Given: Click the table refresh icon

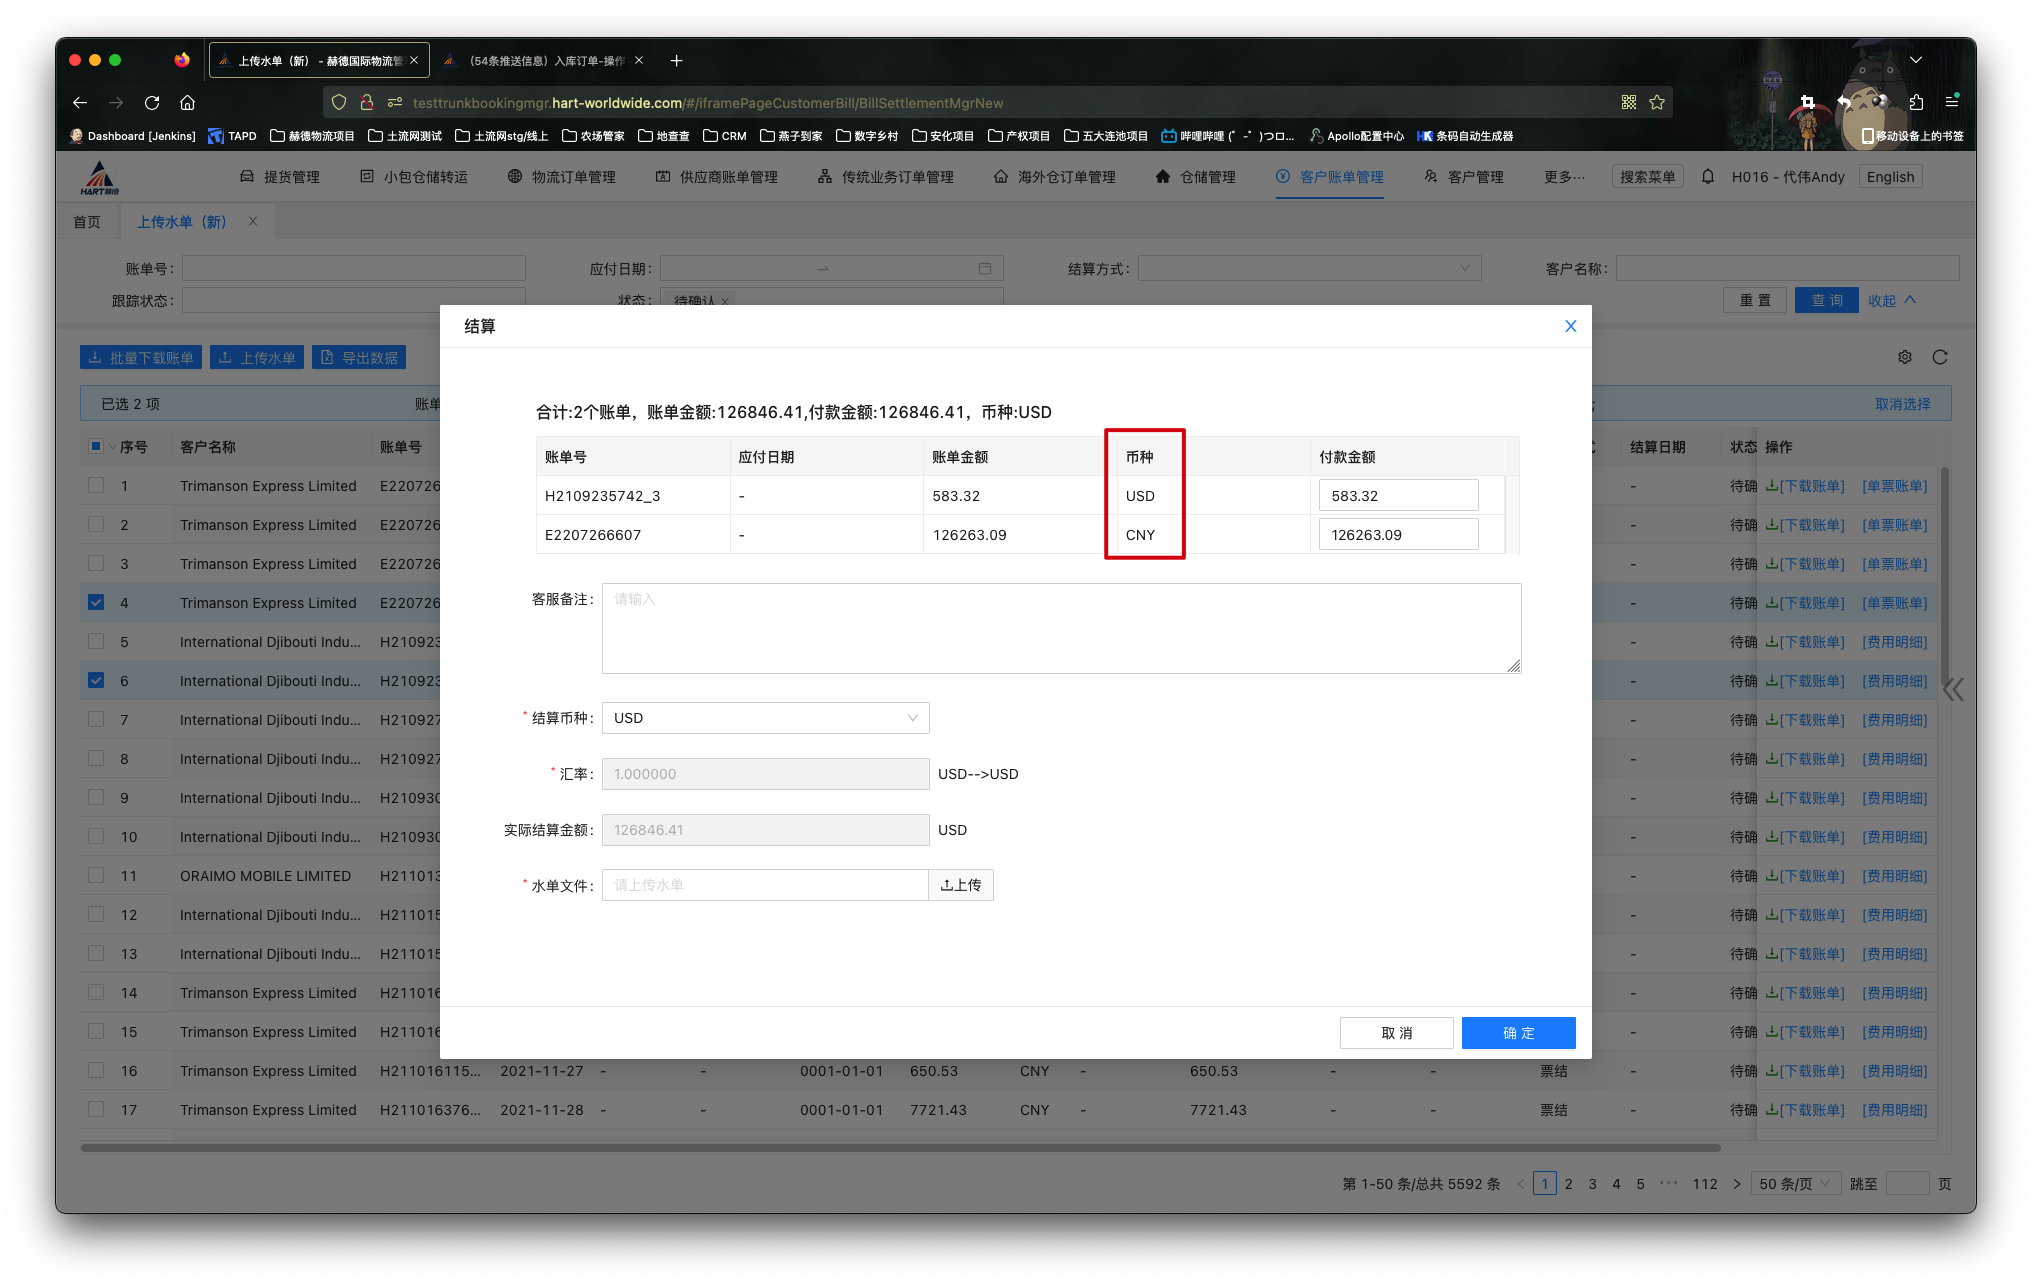Looking at the screenshot, I should pos(1940,357).
